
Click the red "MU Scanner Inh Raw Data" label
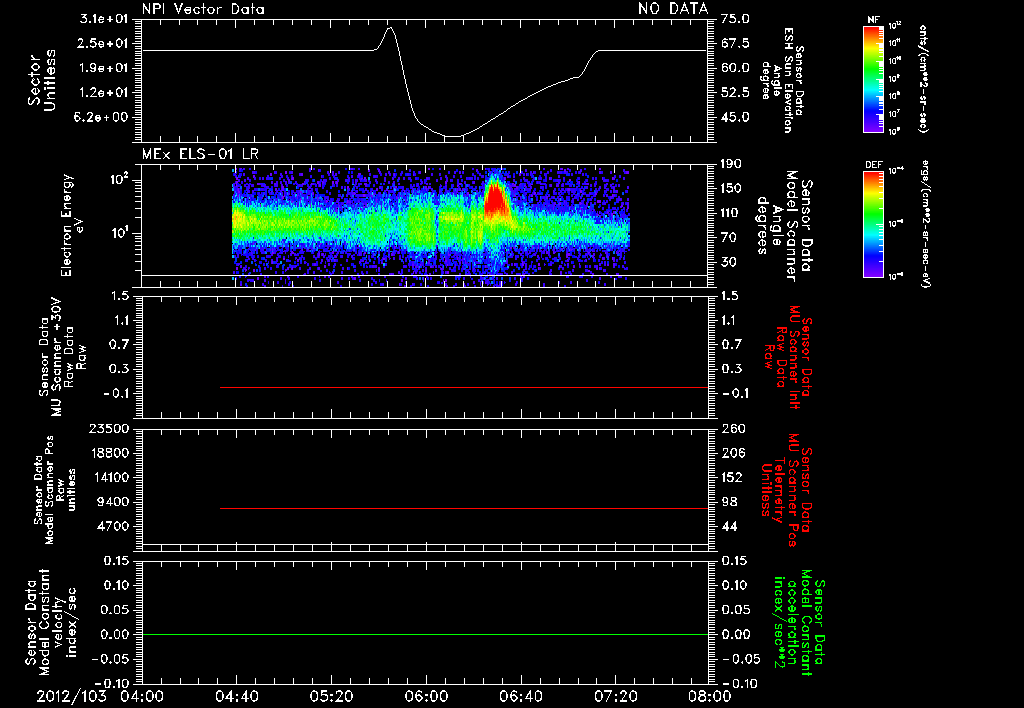[787, 357]
